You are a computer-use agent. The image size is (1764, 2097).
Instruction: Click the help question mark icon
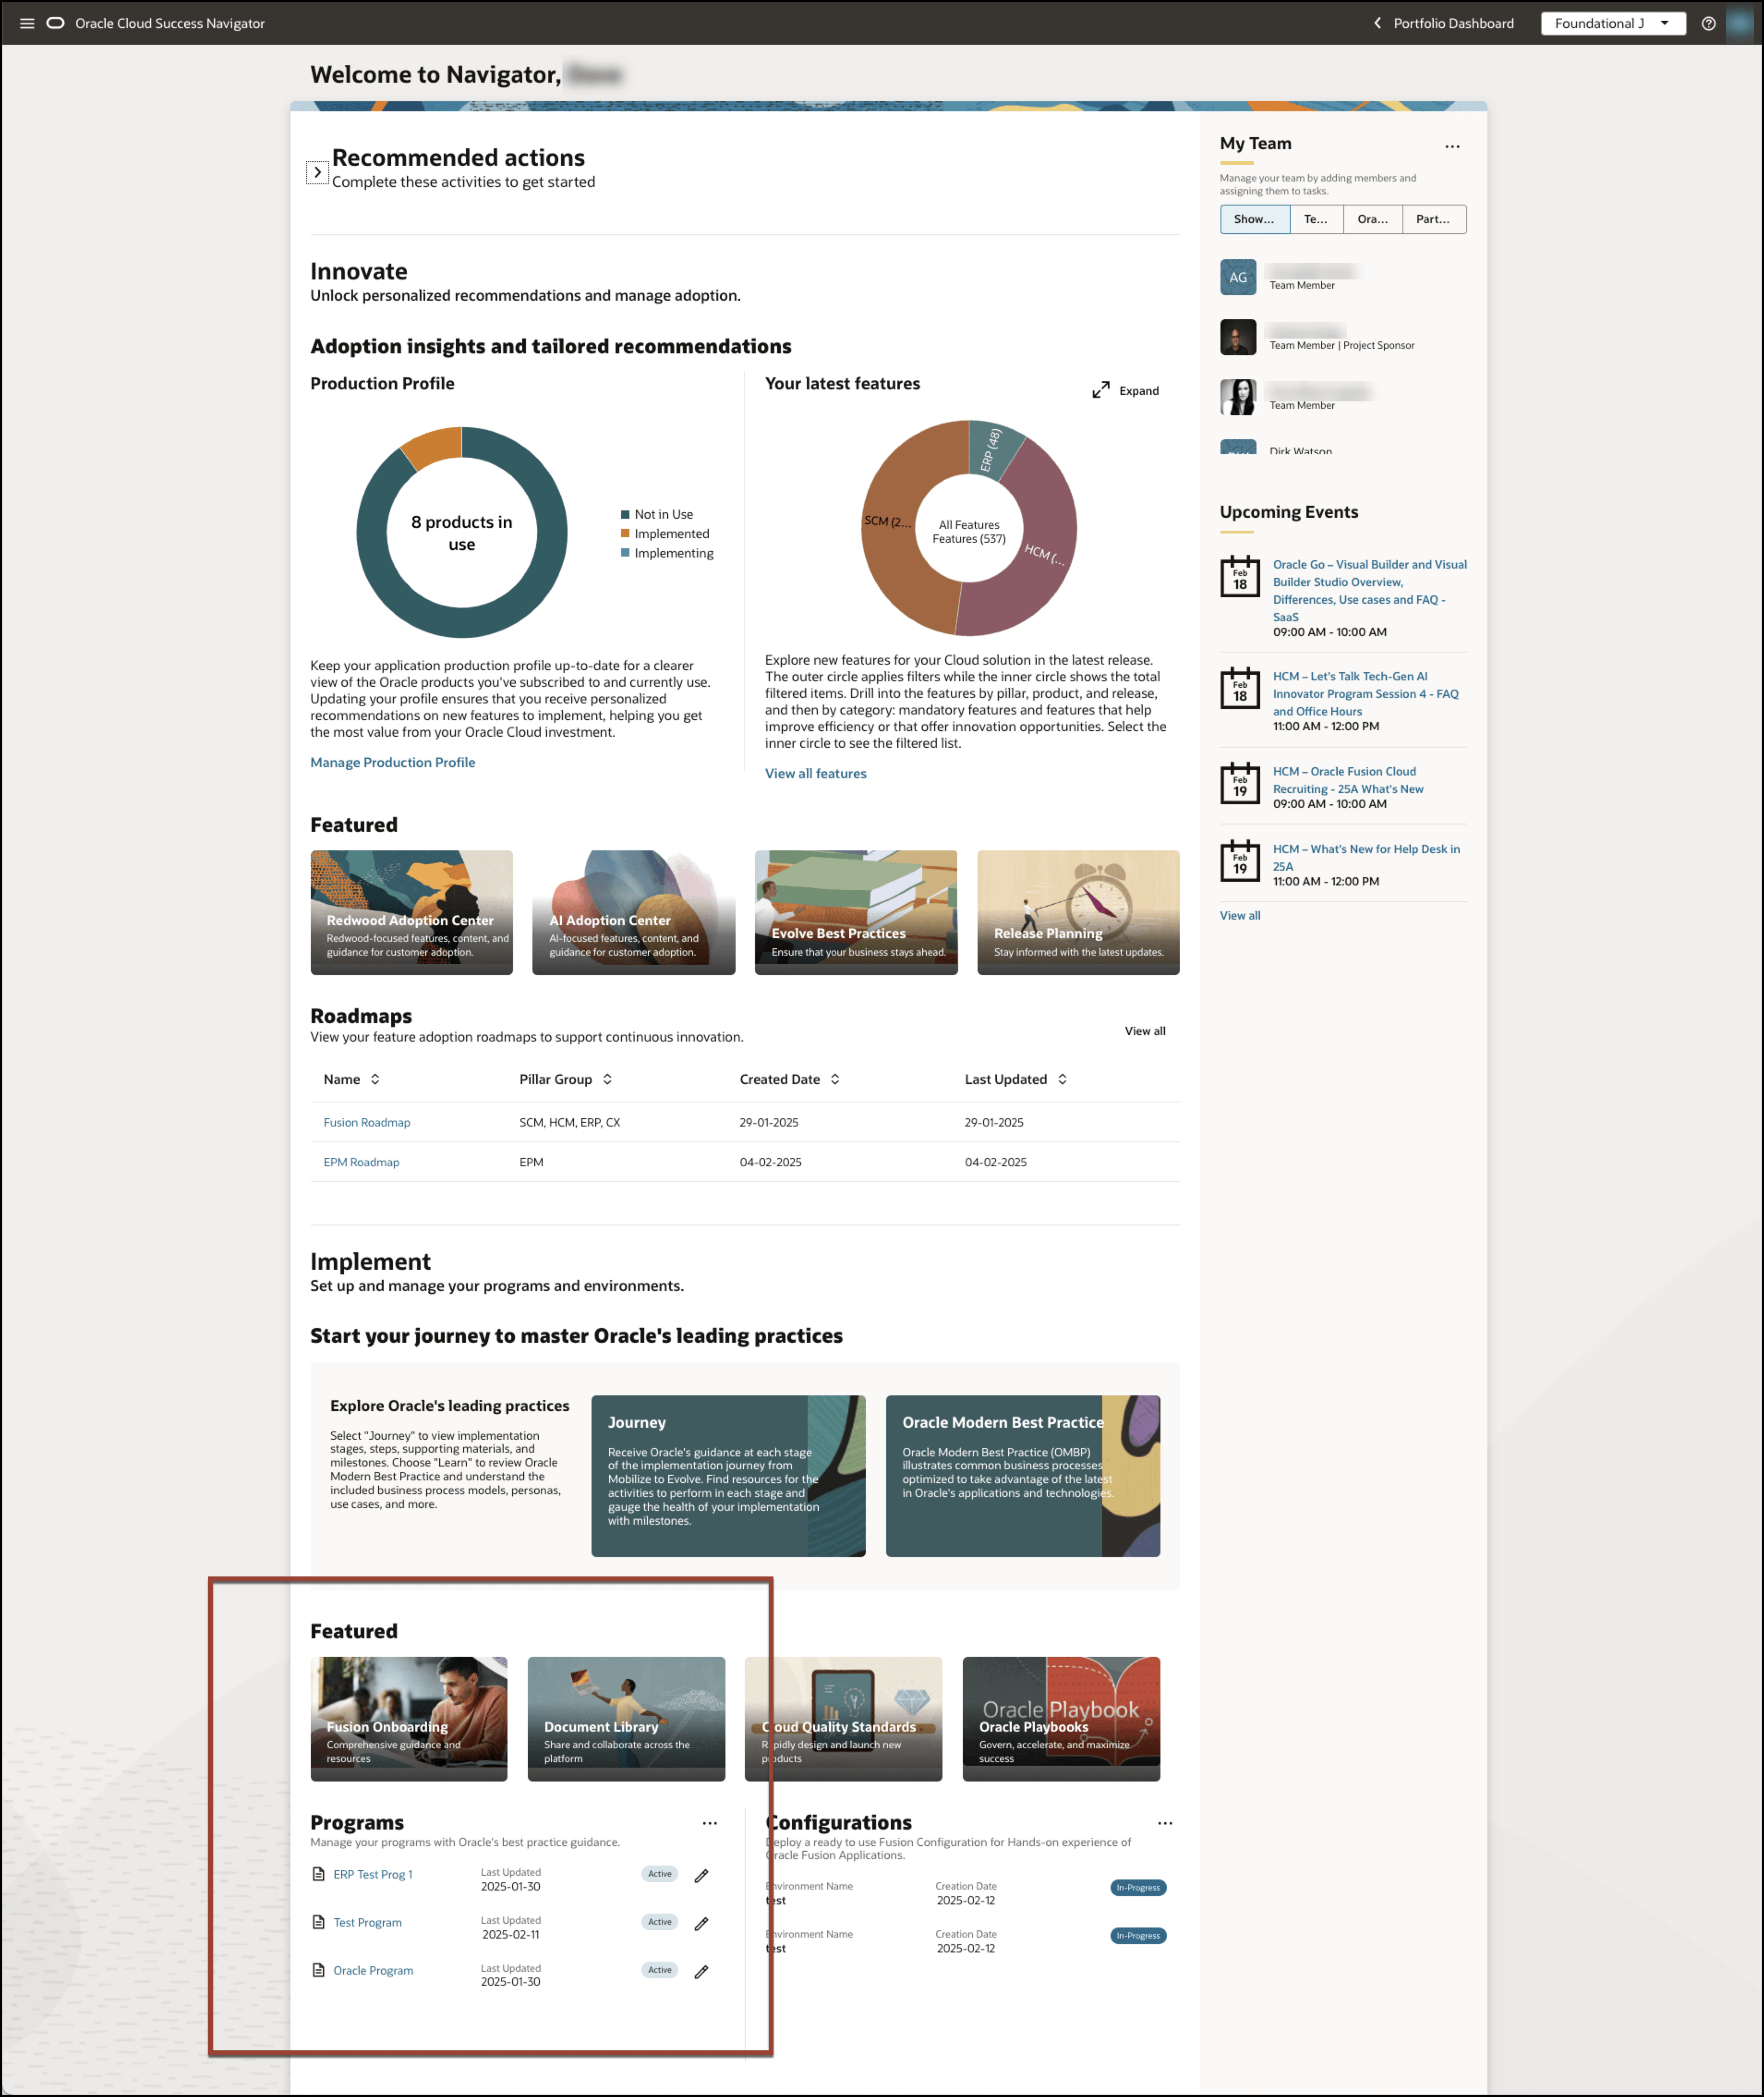1708,23
